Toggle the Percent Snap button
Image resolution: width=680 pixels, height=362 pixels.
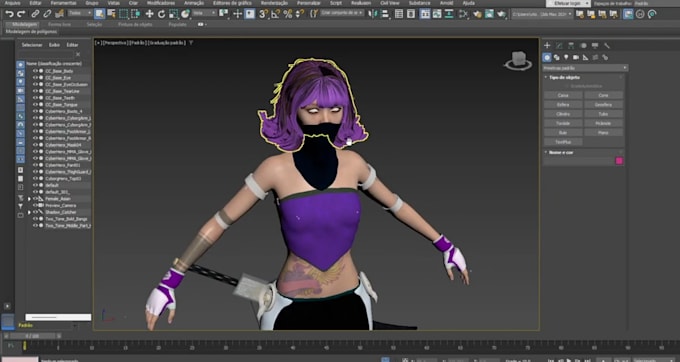(x=287, y=14)
